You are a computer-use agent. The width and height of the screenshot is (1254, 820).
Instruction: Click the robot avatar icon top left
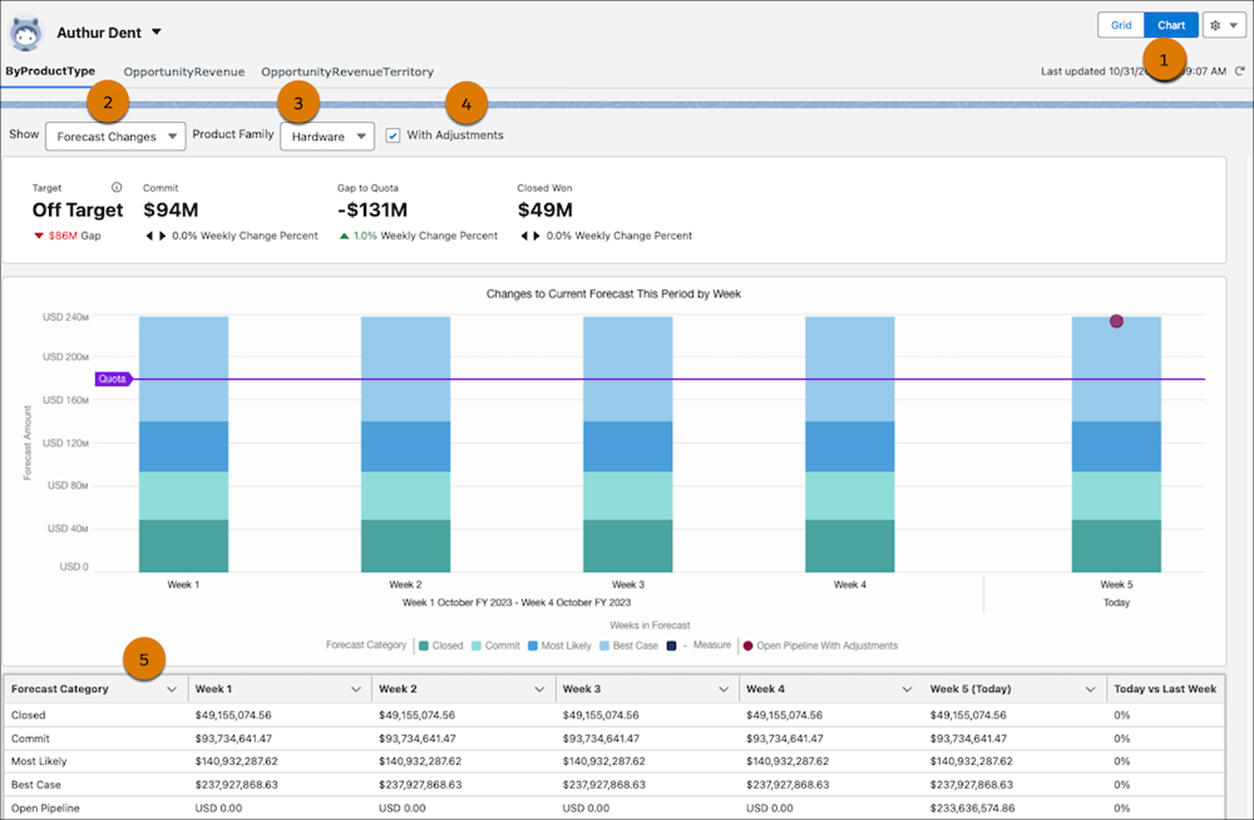[24, 31]
